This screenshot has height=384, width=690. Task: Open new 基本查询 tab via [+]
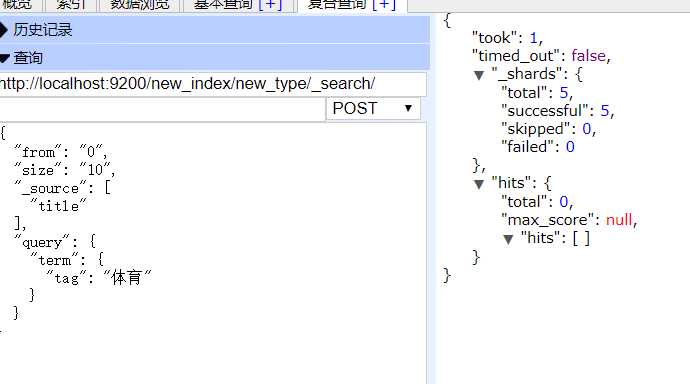click(x=270, y=4)
